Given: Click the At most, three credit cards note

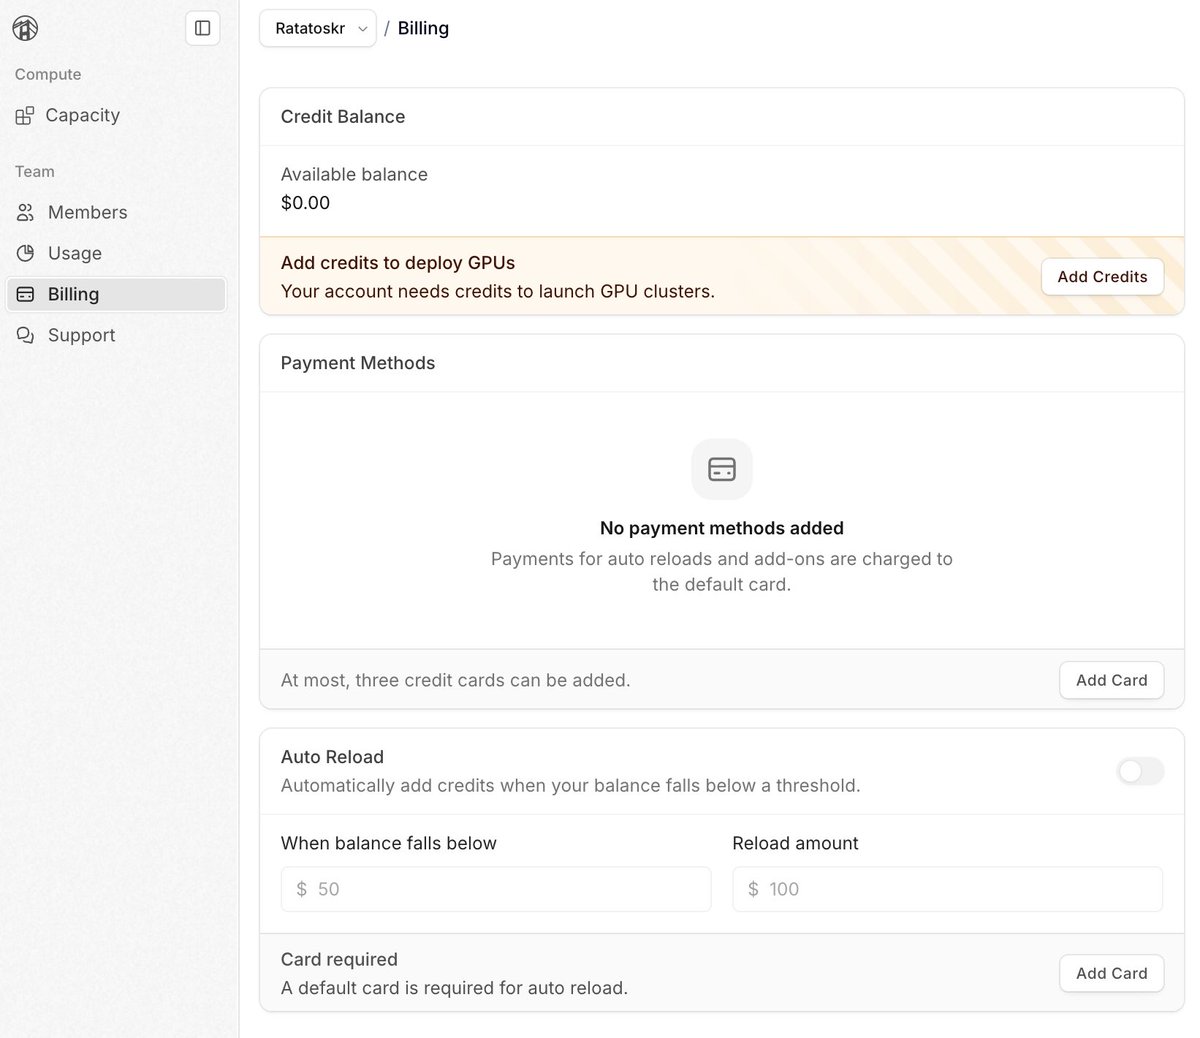Looking at the screenshot, I should (455, 680).
